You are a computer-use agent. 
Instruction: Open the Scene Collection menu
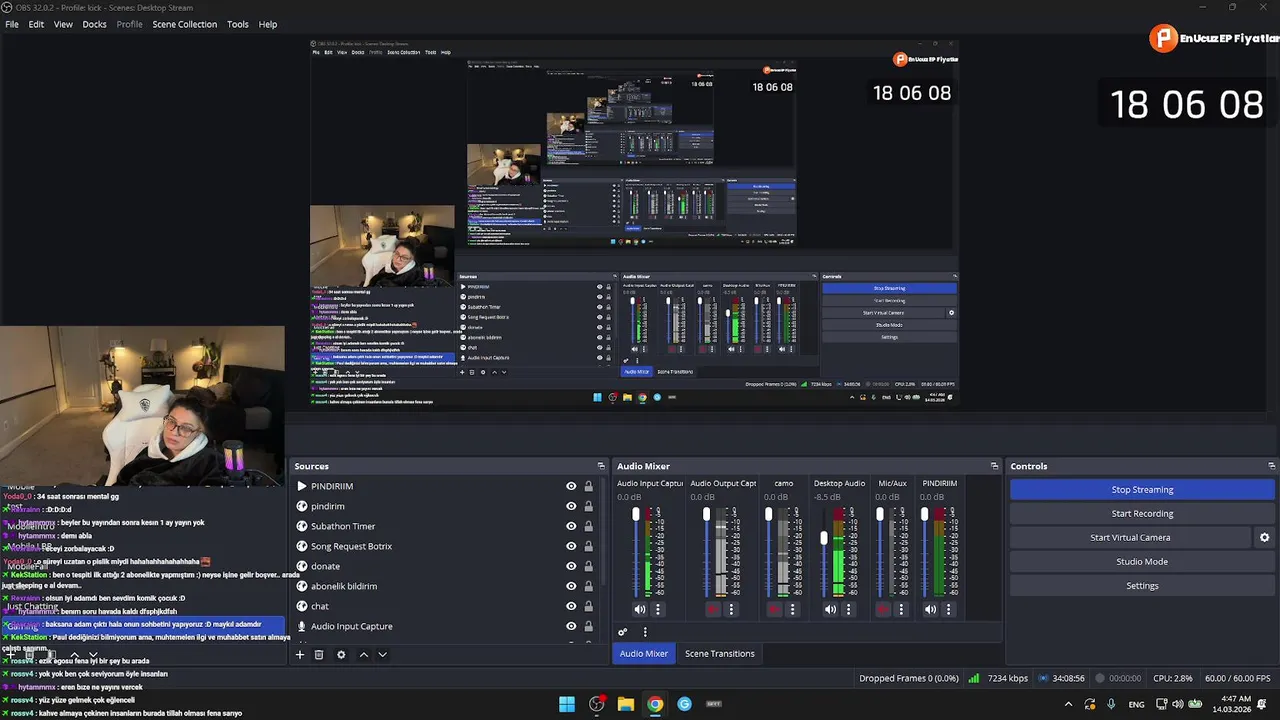pos(184,24)
